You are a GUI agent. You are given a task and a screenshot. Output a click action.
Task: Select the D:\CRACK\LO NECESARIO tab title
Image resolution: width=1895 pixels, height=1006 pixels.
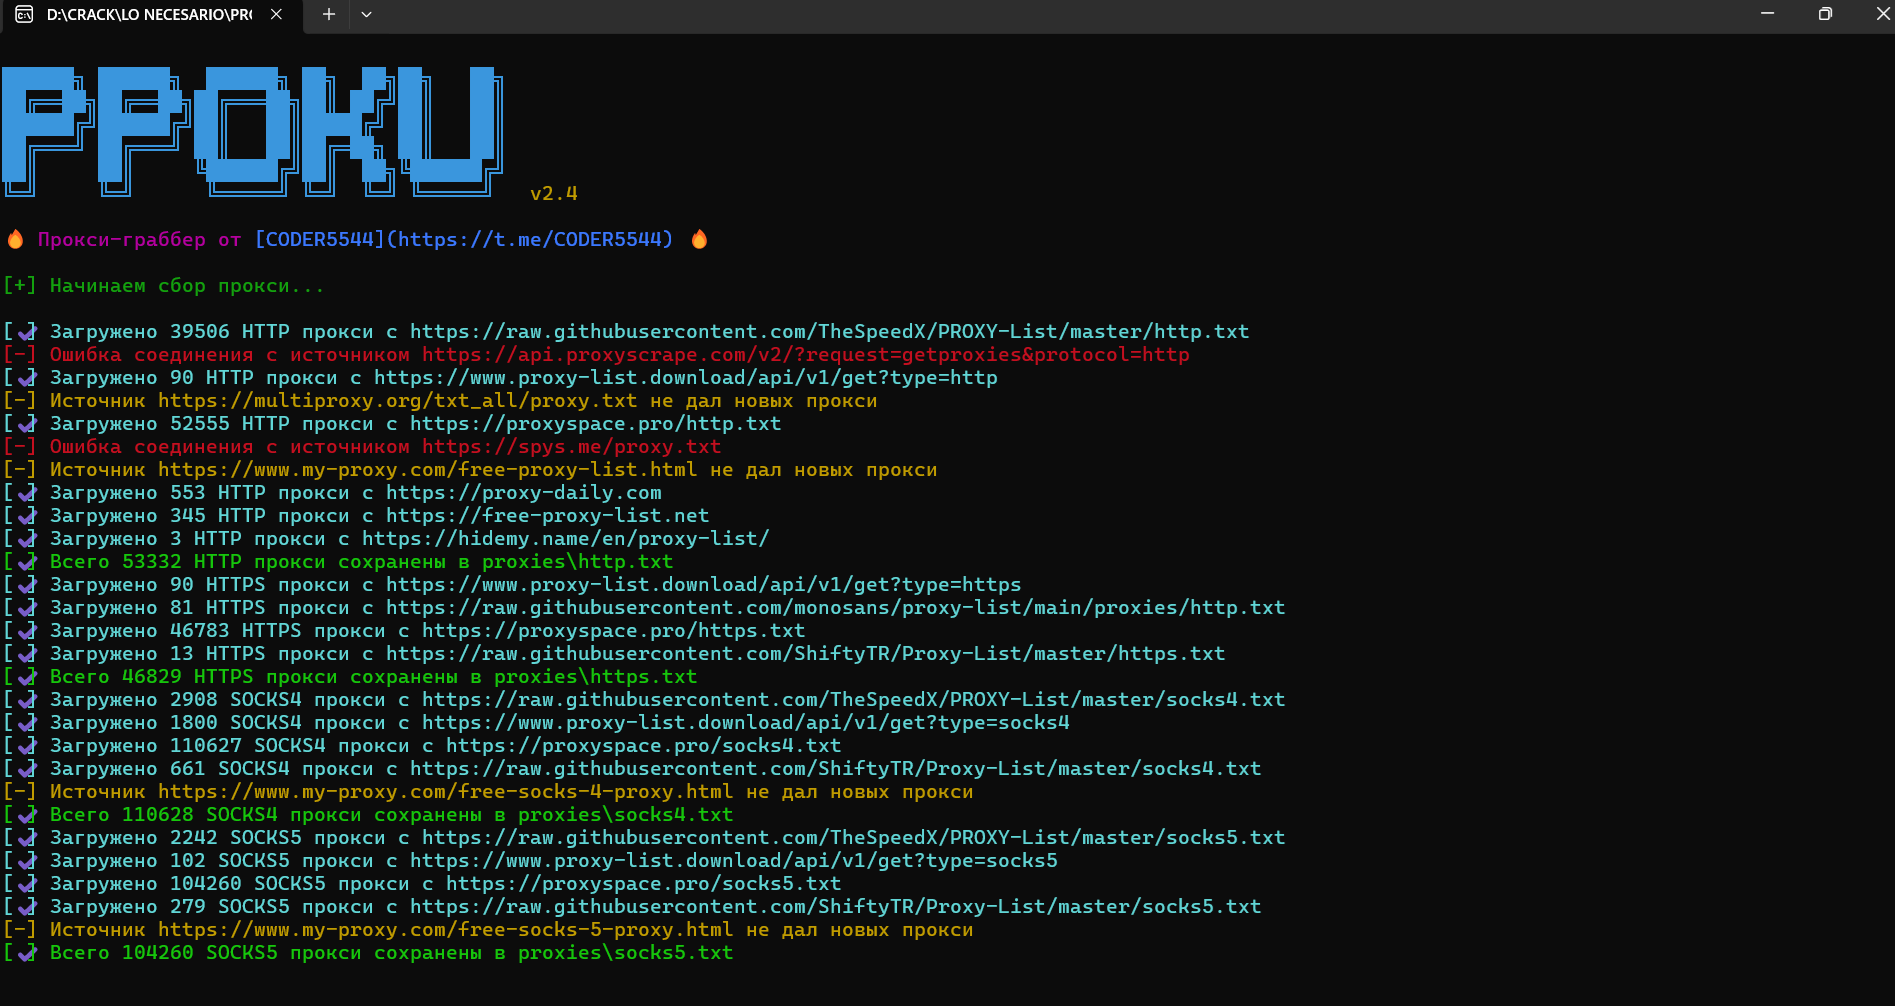(x=149, y=14)
